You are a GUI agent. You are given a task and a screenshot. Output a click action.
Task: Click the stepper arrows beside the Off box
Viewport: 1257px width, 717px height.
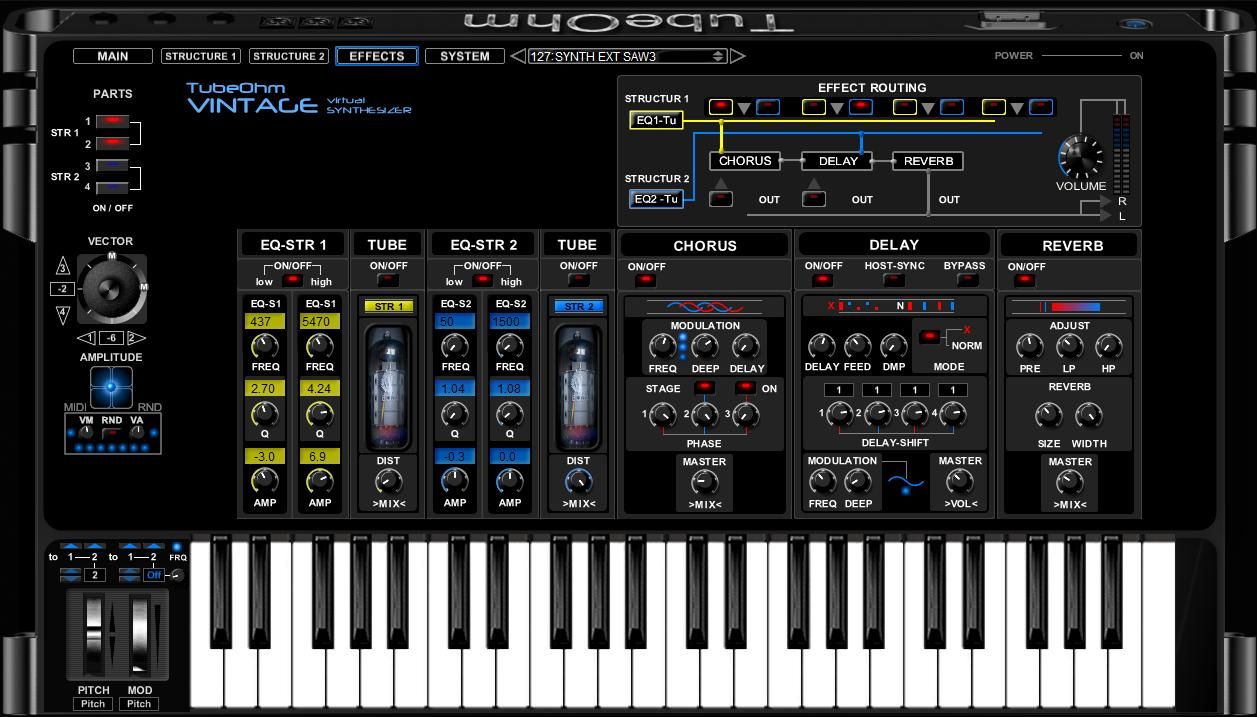click(130, 575)
